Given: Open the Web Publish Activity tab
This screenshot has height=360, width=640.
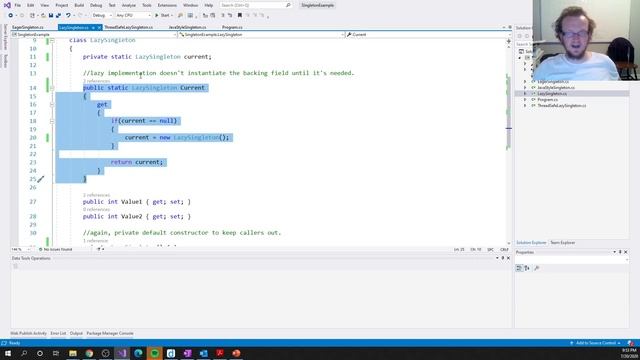Looking at the screenshot, I should coord(29,333).
